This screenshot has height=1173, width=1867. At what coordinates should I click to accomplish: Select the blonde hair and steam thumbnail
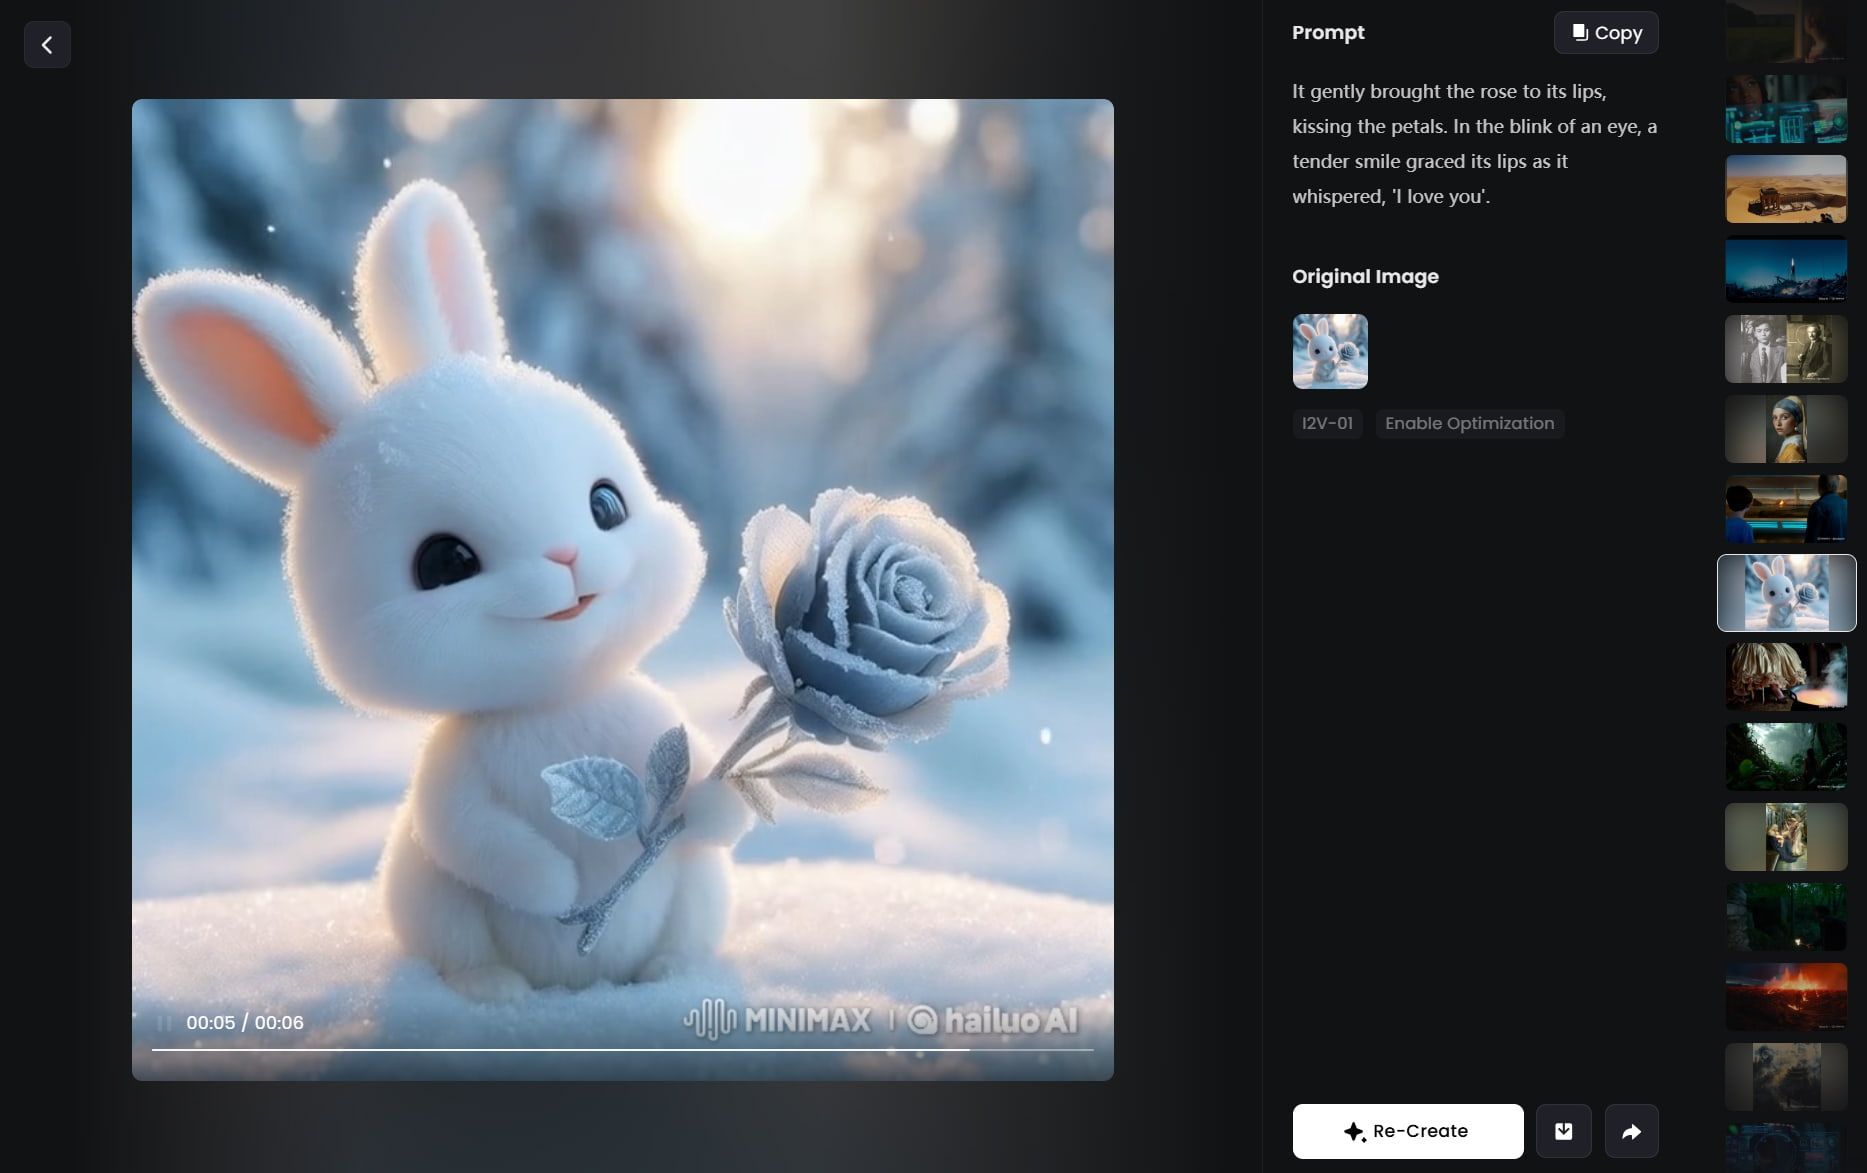coord(1785,677)
